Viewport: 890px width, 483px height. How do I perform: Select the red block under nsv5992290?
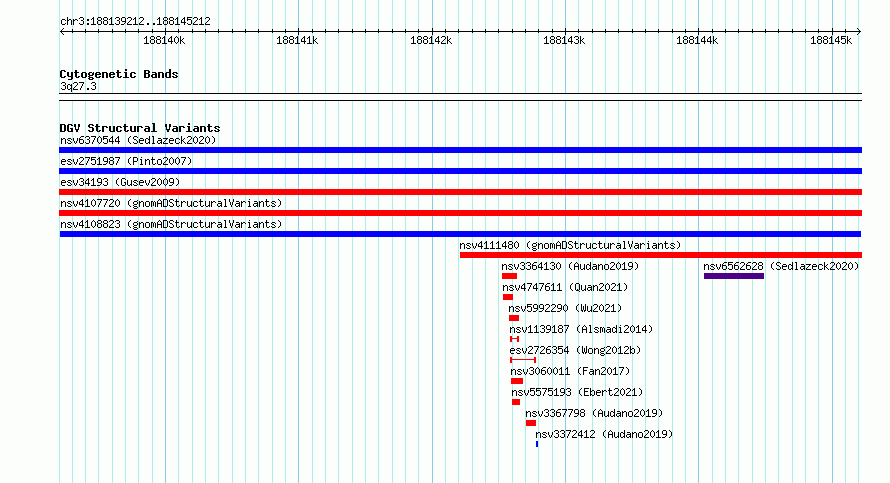click(x=514, y=318)
